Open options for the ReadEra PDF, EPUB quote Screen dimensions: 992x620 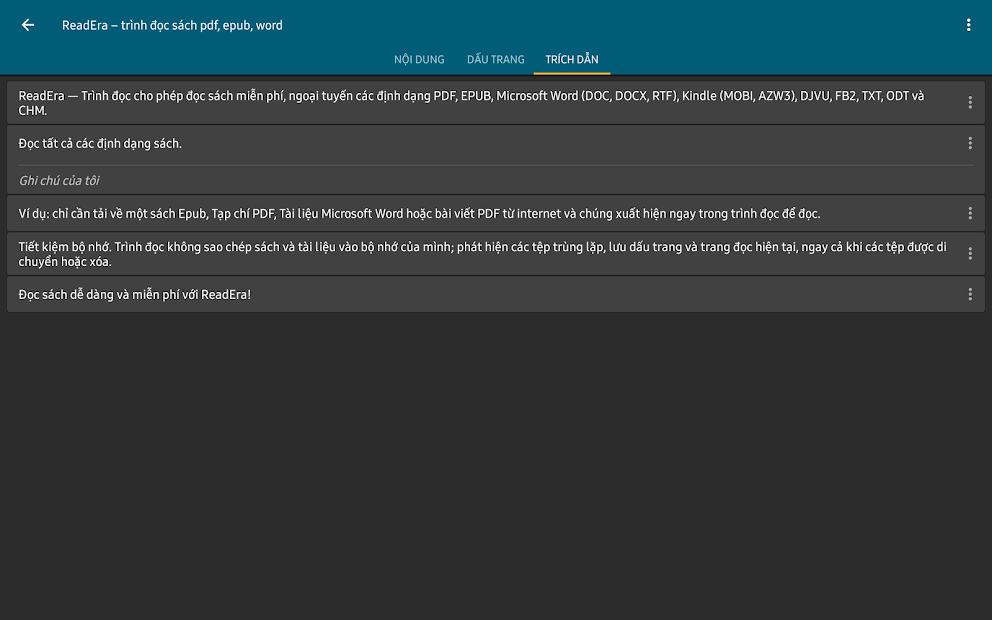coord(970,103)
